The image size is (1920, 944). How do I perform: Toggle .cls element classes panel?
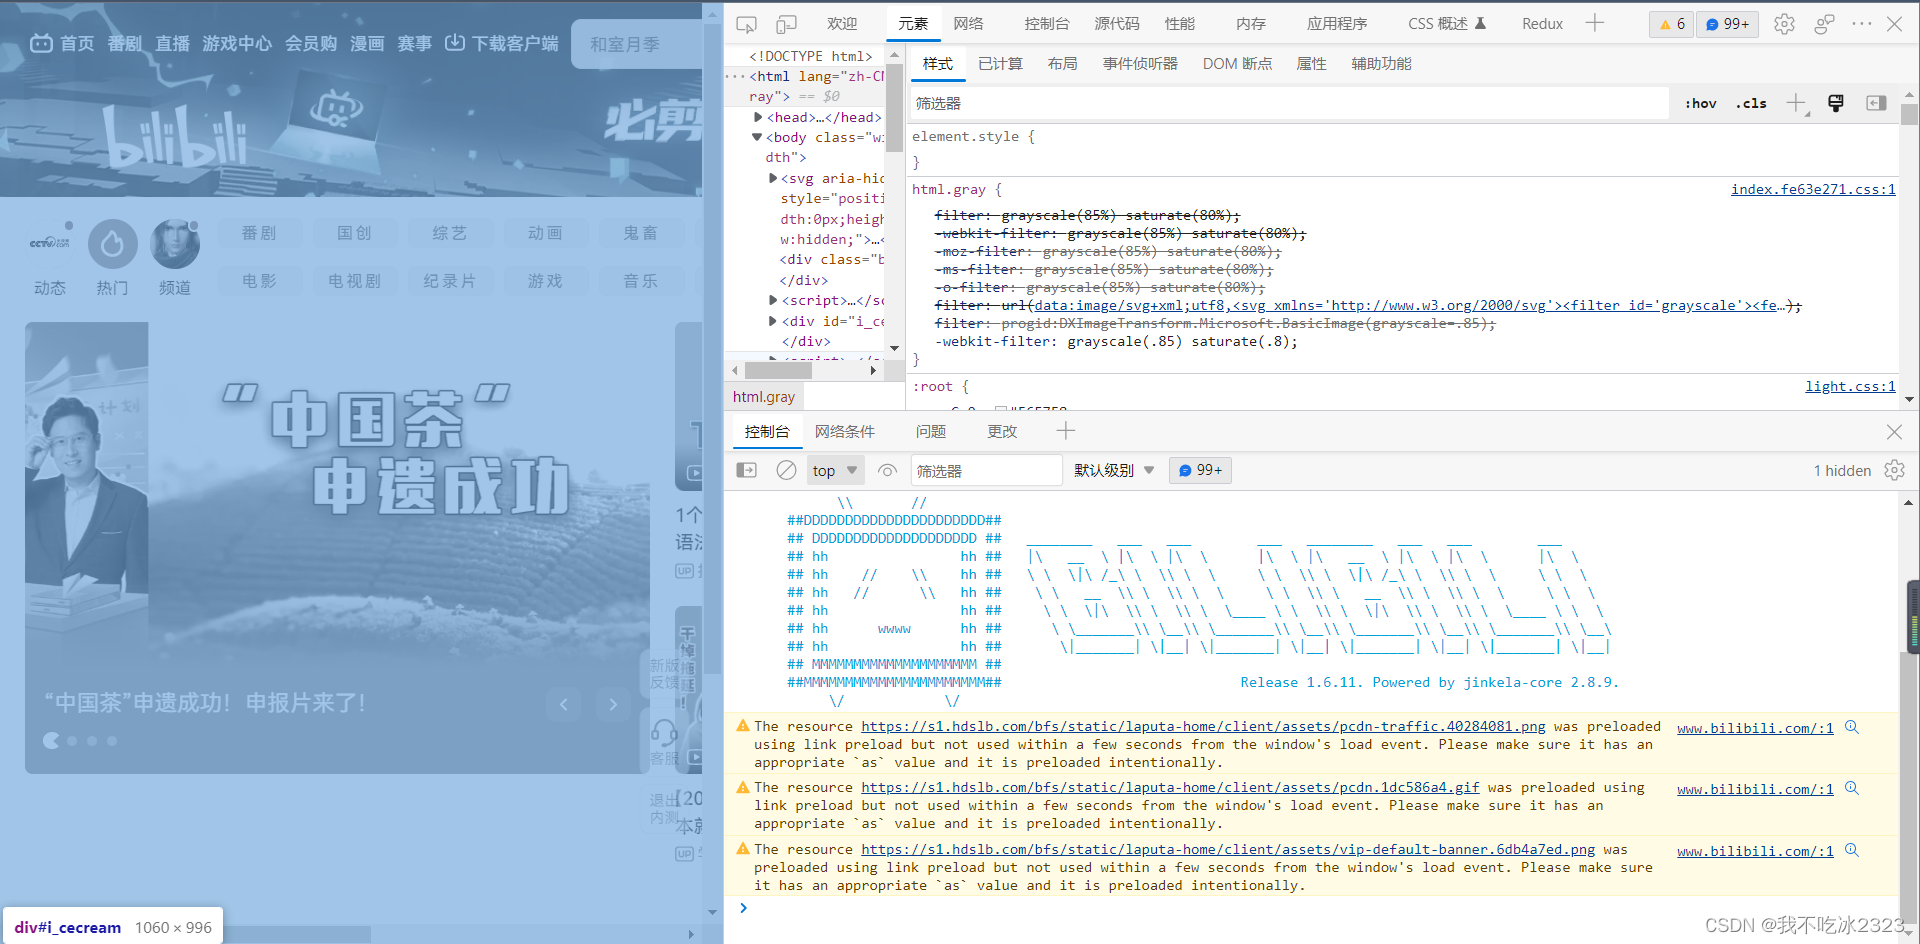pyautogui.click(x=1751, y=103)
